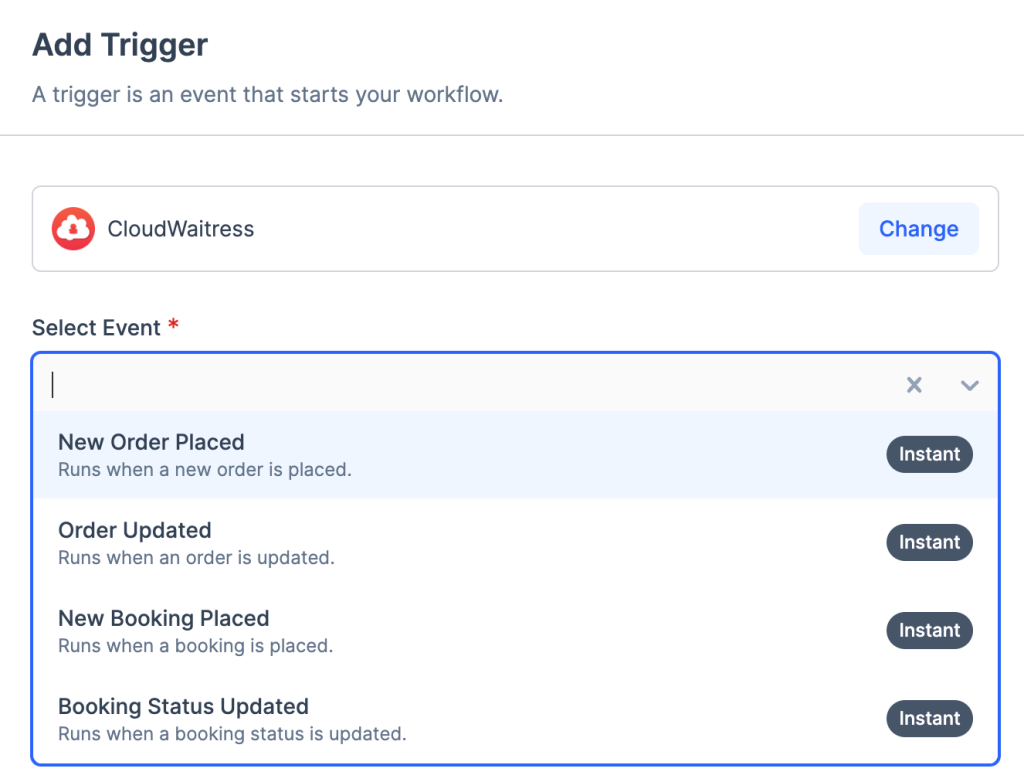This screenshot has width=1024, height=782.
Task: Click the CloudWaitress logo icon
Action: pos(73,229)
